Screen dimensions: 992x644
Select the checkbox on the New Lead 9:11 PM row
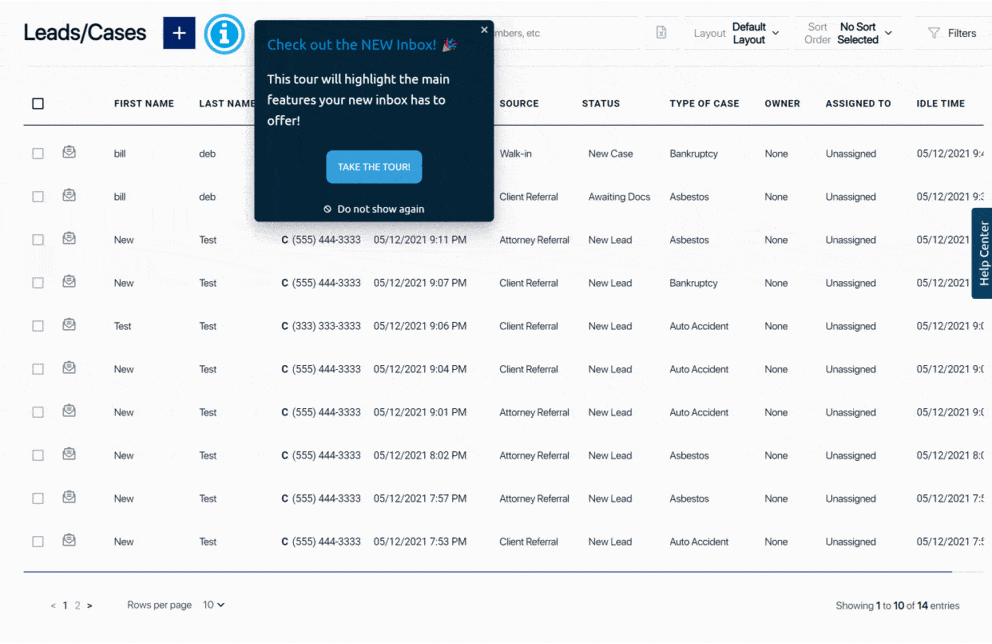(x=37, y=239)
